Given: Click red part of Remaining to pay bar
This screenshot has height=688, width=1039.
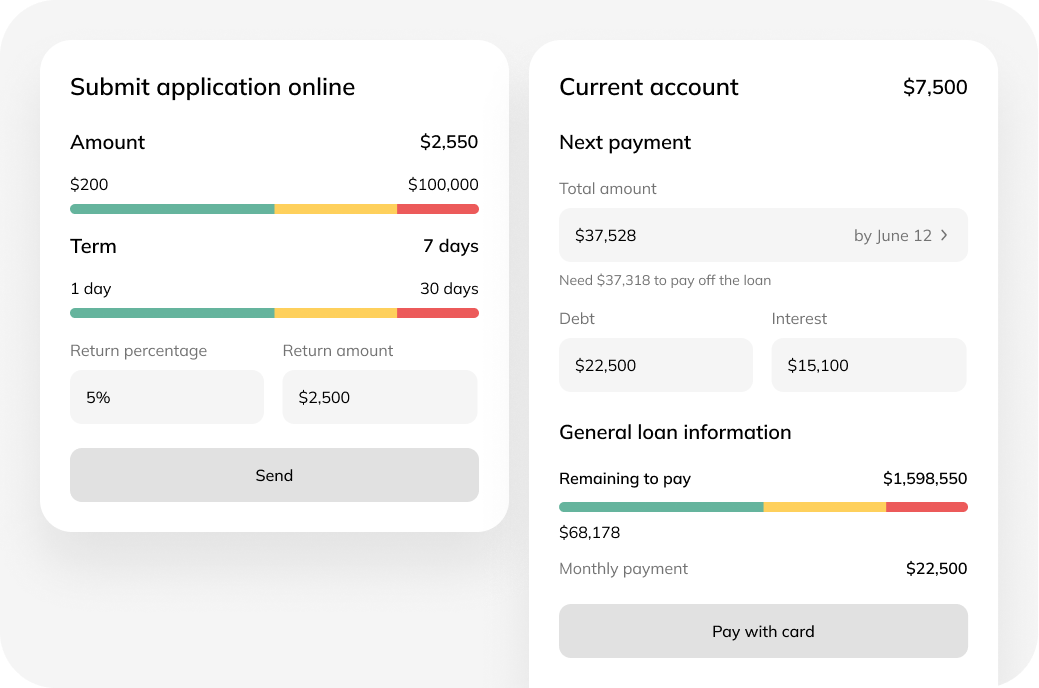Looking at the screenshot, I should coord(926,507).
